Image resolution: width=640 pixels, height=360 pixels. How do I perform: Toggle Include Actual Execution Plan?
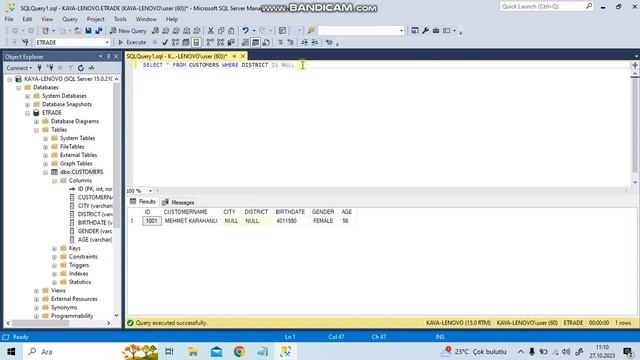pyautogui.click(x=210, y=42)
